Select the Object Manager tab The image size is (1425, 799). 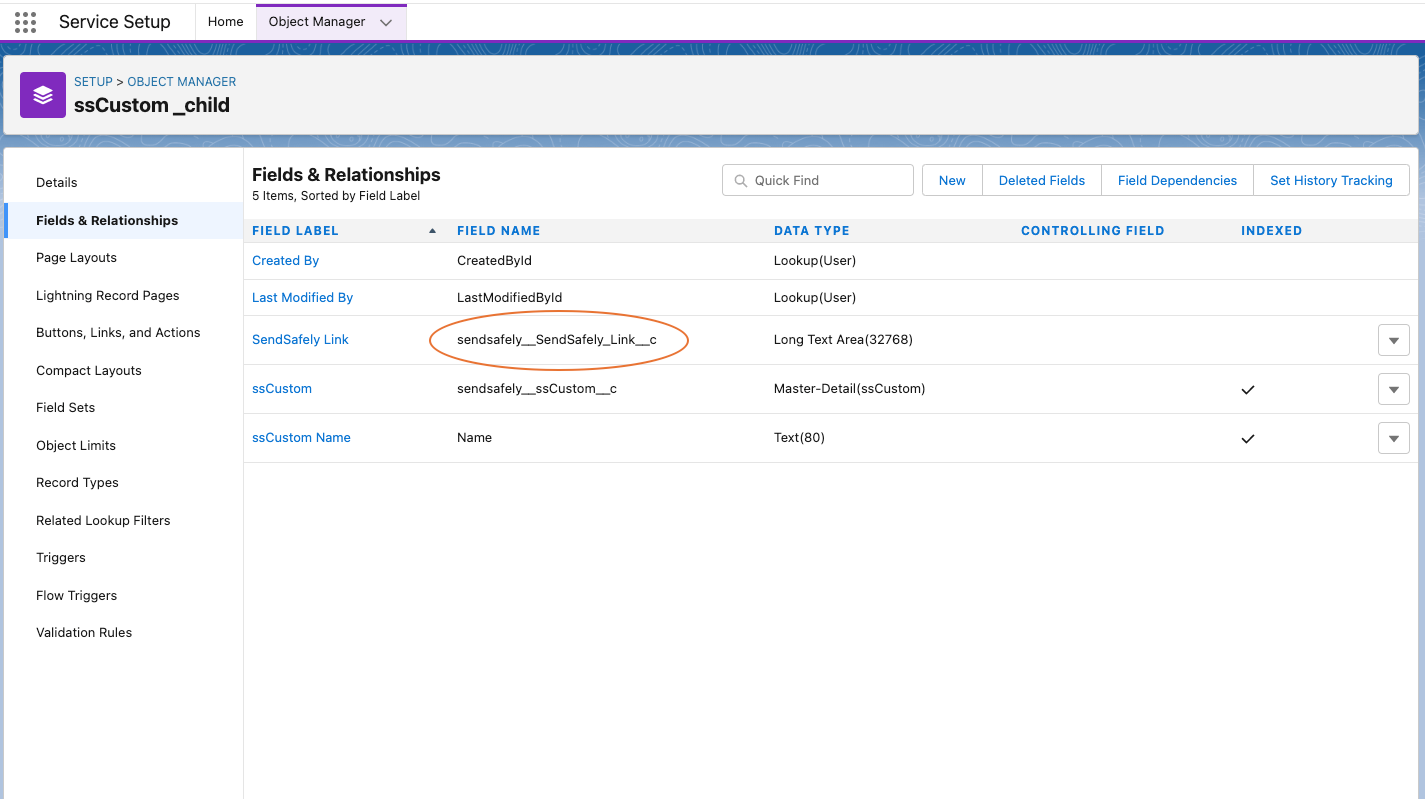(317, 22)
